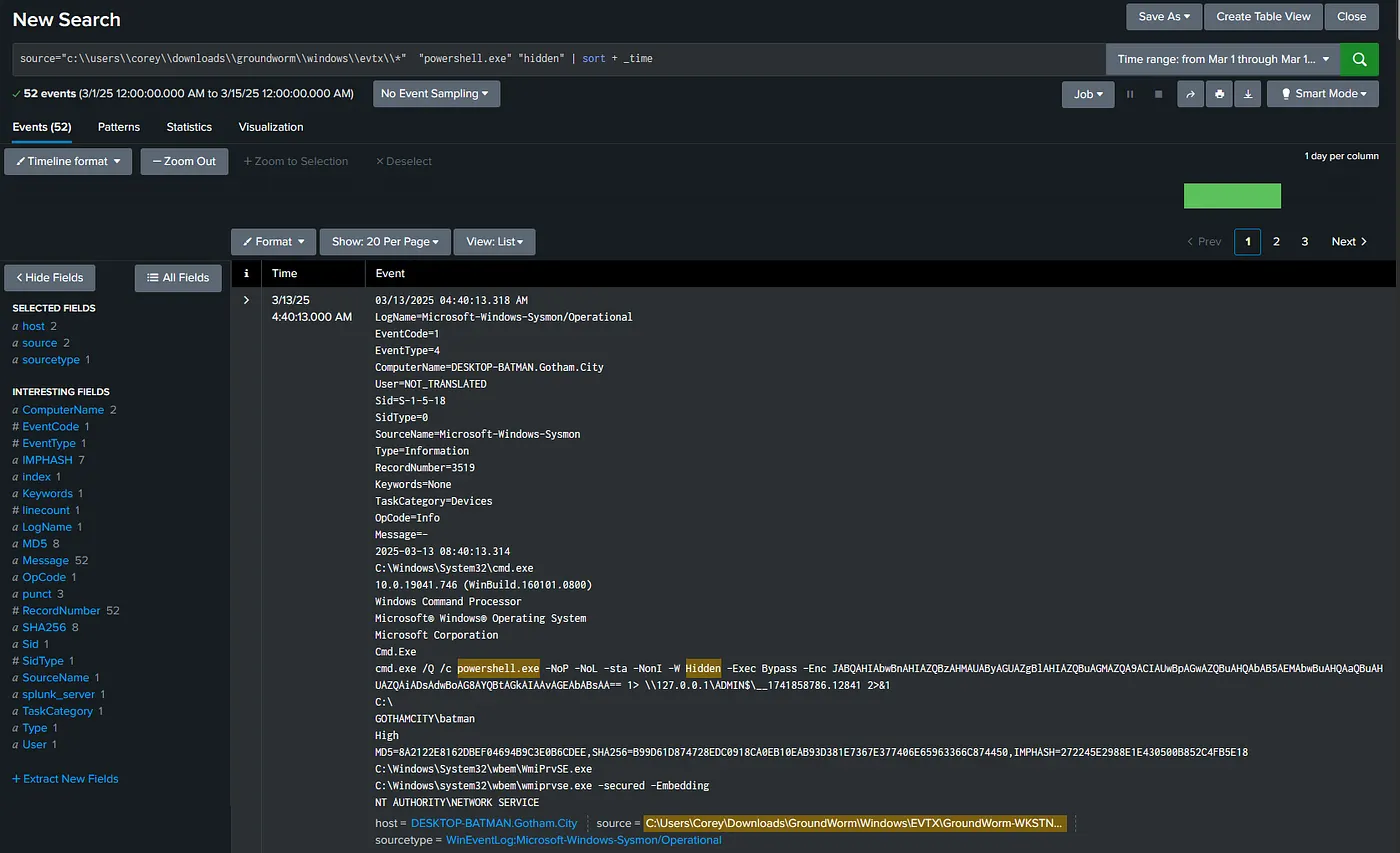Click the share job arrow icon

[x=1190, y=94]
